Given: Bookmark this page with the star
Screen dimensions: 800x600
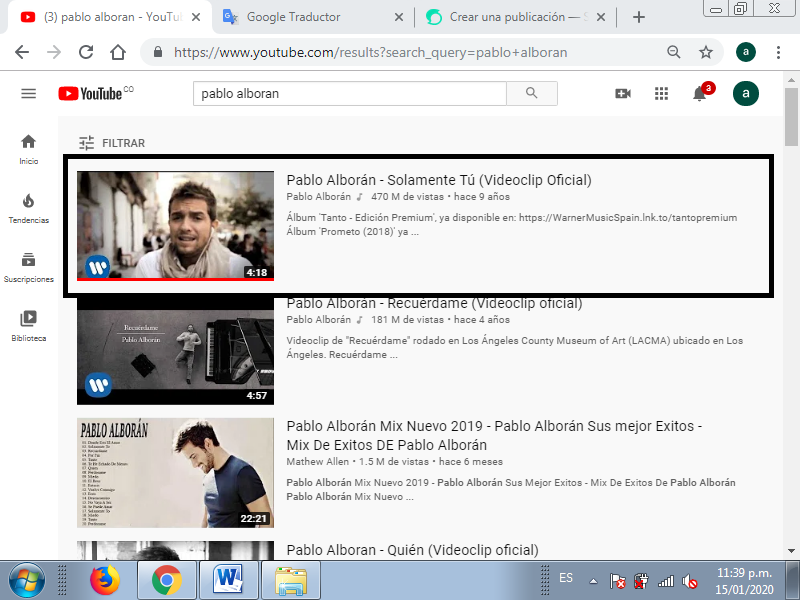Looking at the screenshot, I should pos(706,52).
